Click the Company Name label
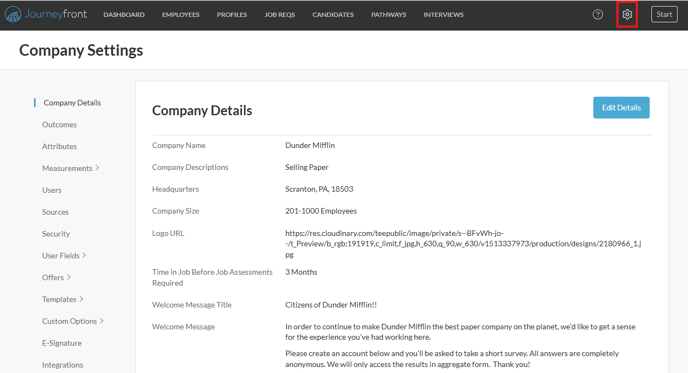The width and height of the screenshot is (688, 373). pyautogui.click(x=179, y=145)
